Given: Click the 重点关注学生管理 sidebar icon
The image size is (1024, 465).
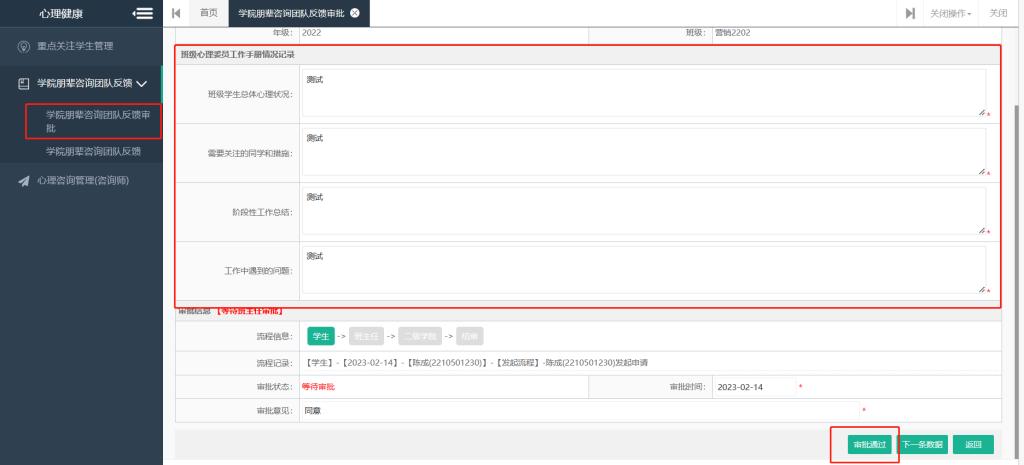Looking at the screenshot, I should tap(24, 47).
